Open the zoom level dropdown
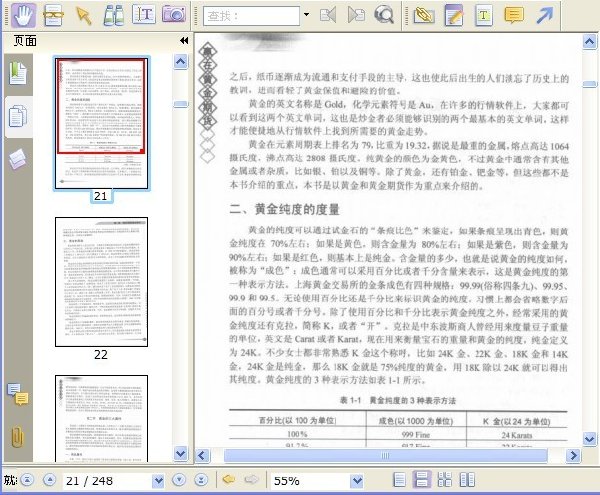600x495 pixels. [x=357, y=480]
